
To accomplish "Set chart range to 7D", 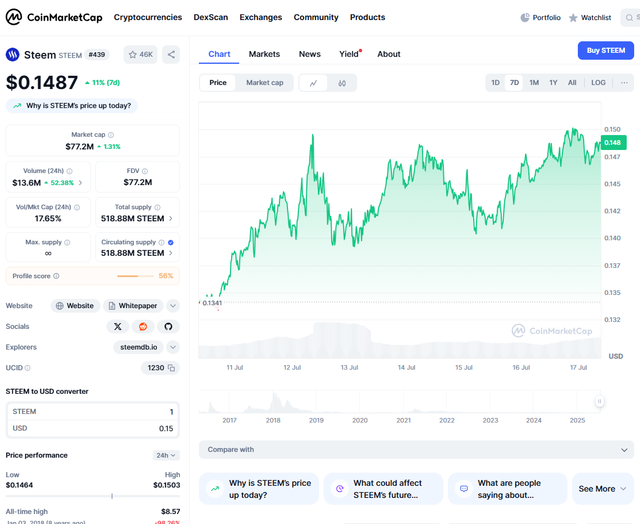I will click(x=514, y=83).
